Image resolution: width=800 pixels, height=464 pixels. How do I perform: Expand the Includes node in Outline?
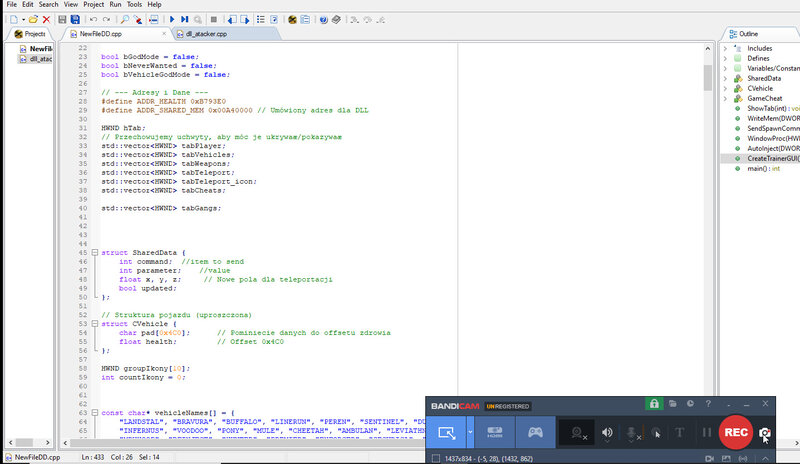726,48
